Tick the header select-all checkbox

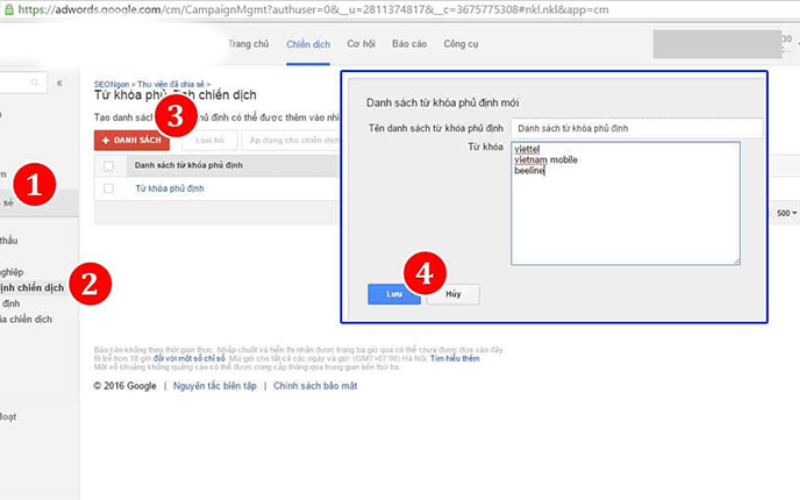109,165
